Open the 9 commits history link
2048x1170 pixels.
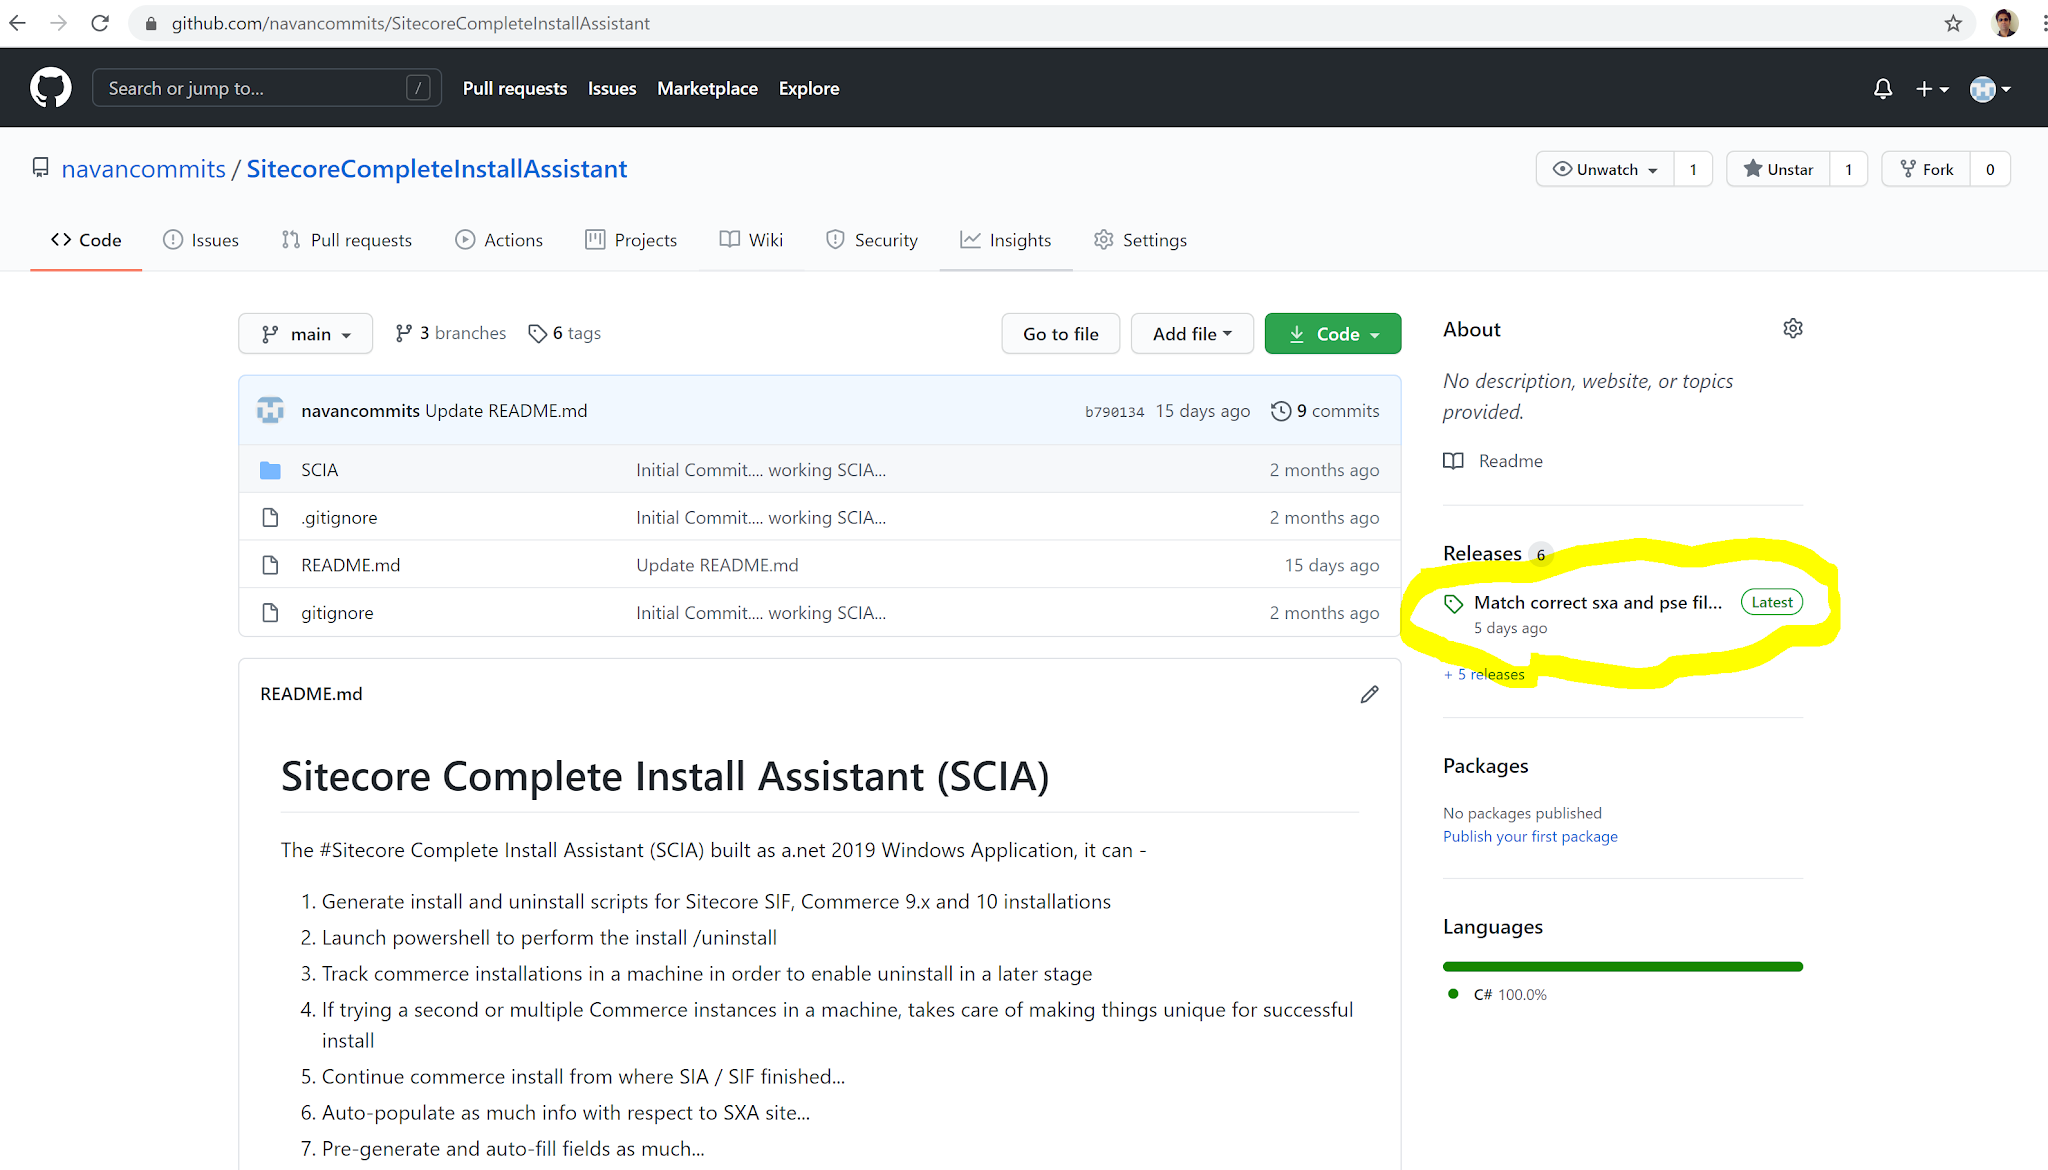(1325, 411)
